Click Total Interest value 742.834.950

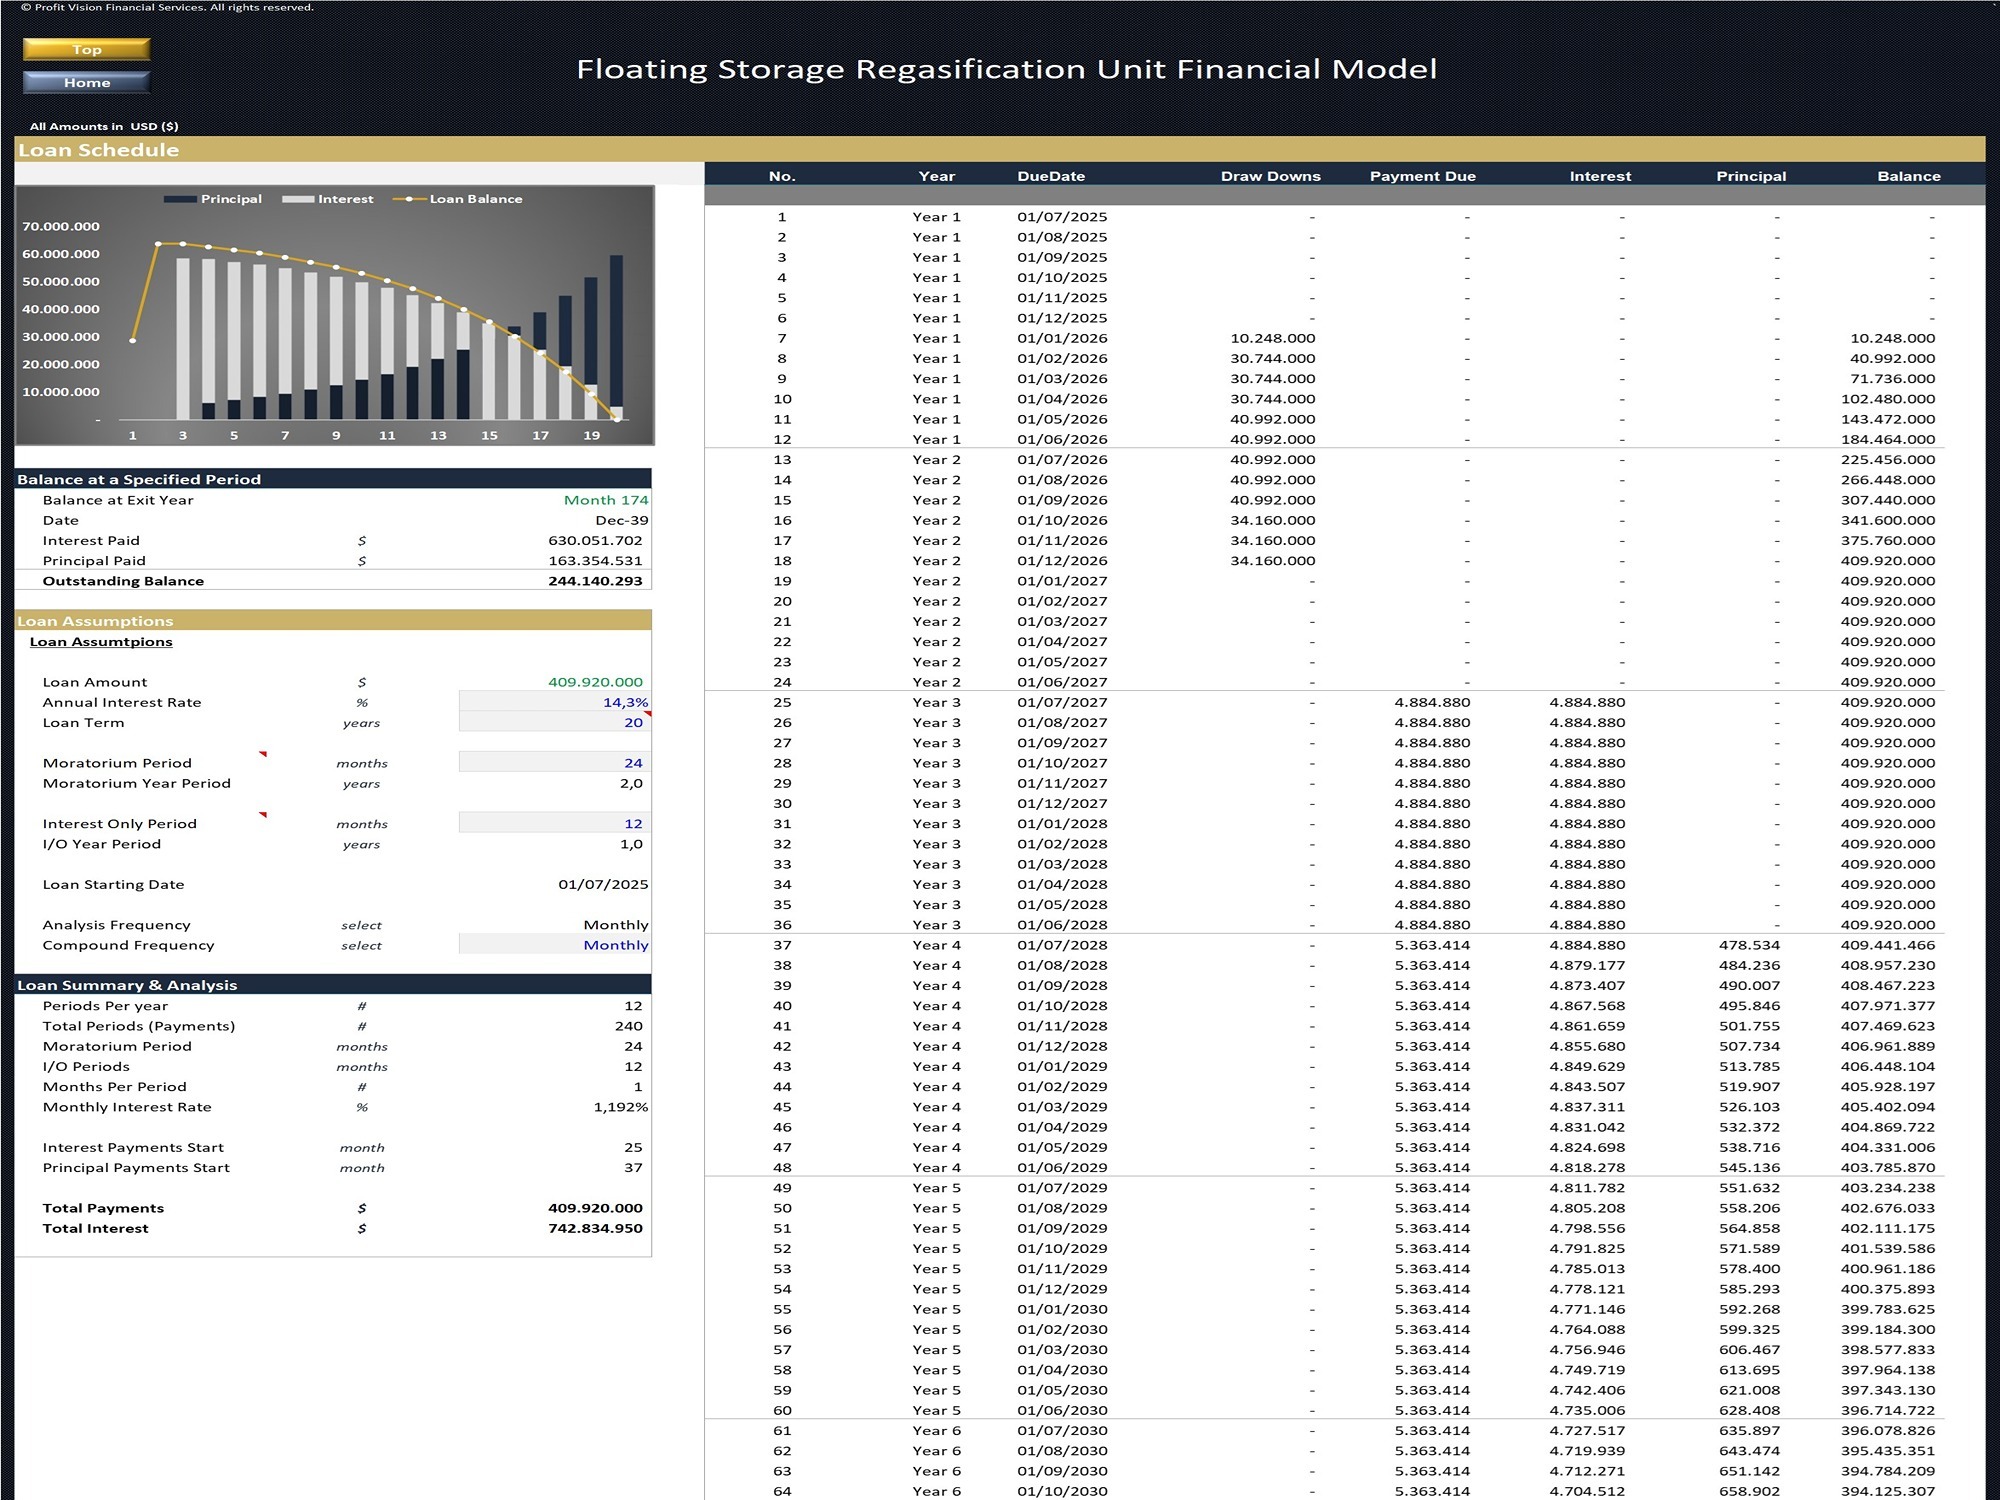pos(595,1228)
